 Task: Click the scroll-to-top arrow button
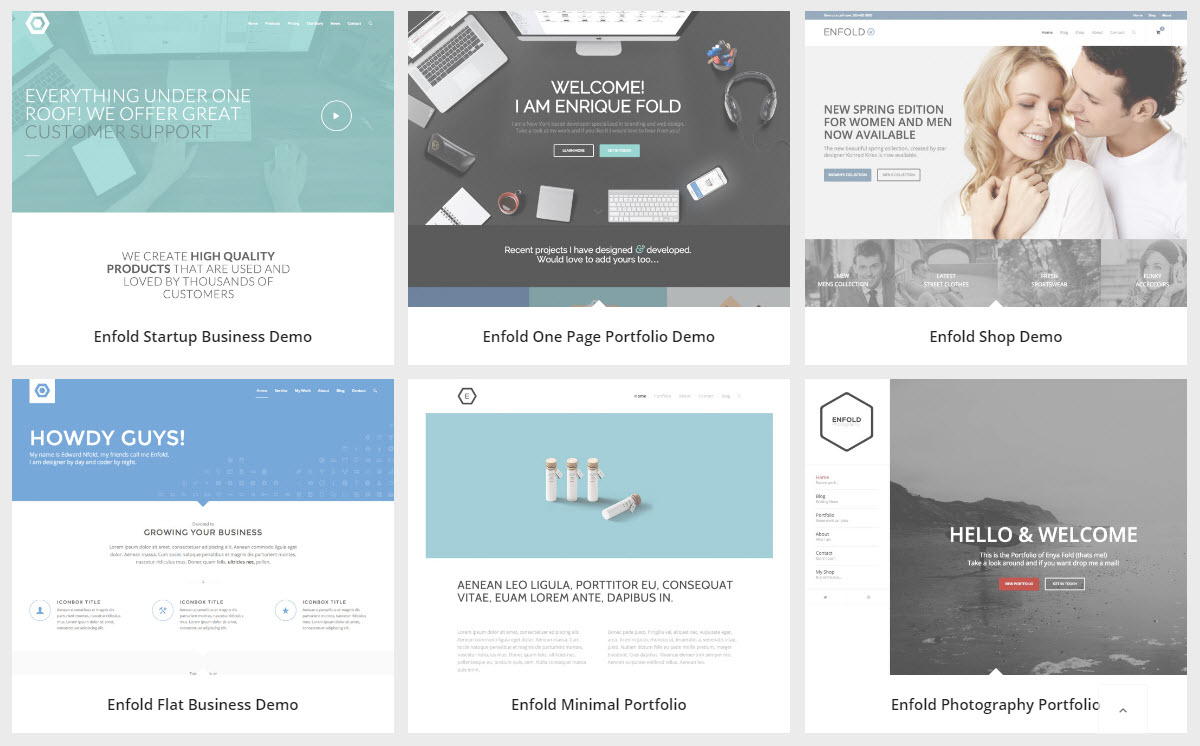[1122, 710]
